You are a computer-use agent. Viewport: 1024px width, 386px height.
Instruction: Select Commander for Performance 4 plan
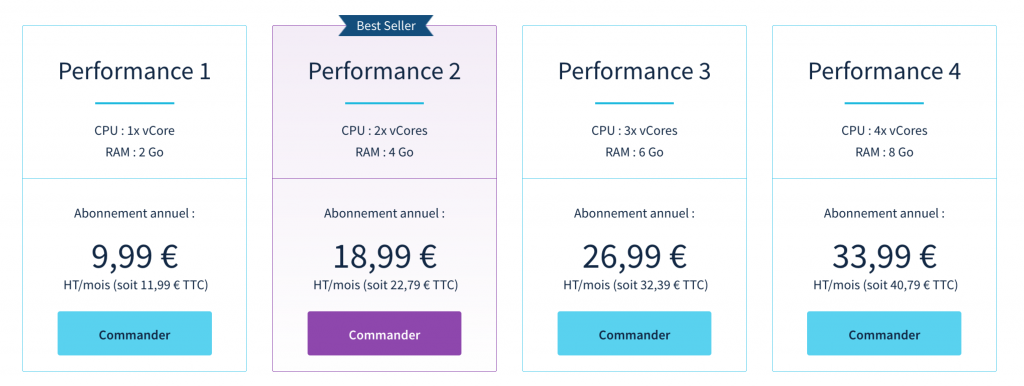point(884,333)
